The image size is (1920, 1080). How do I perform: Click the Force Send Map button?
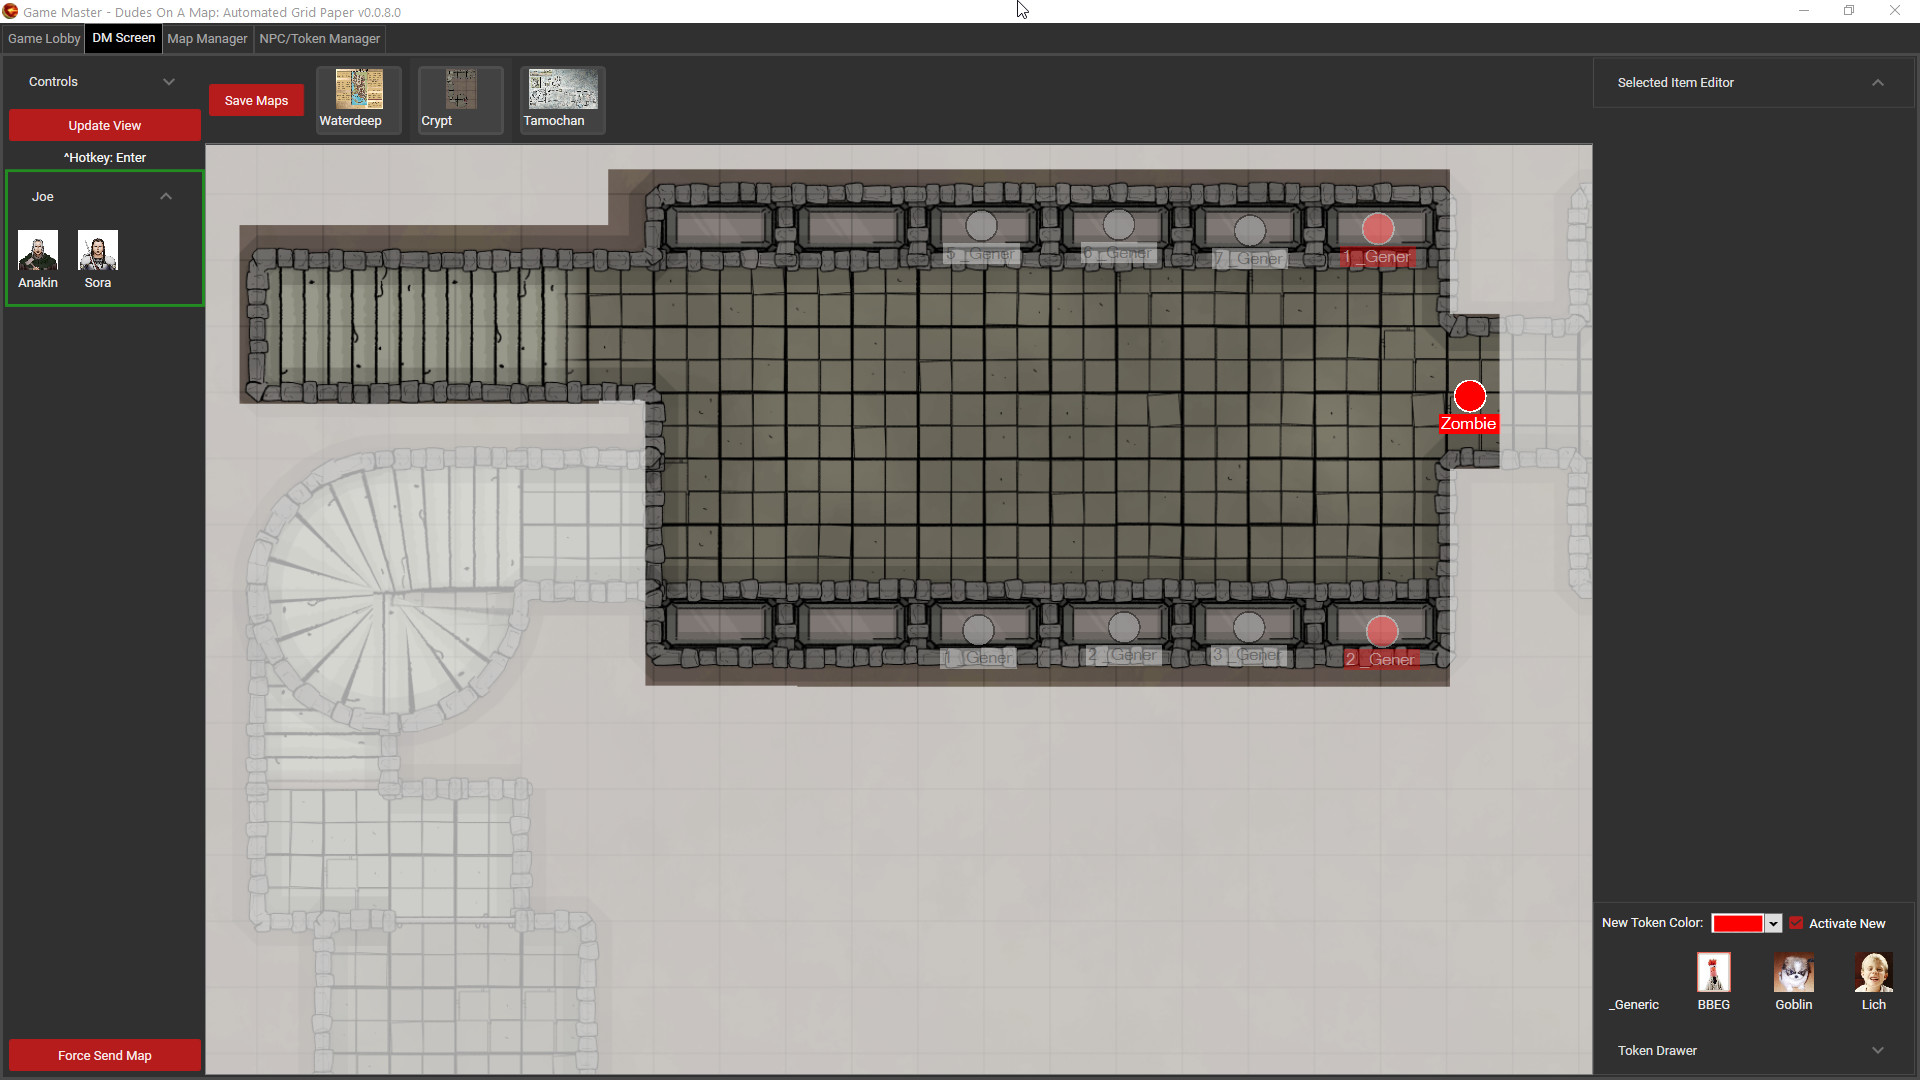coord(104,1055)
